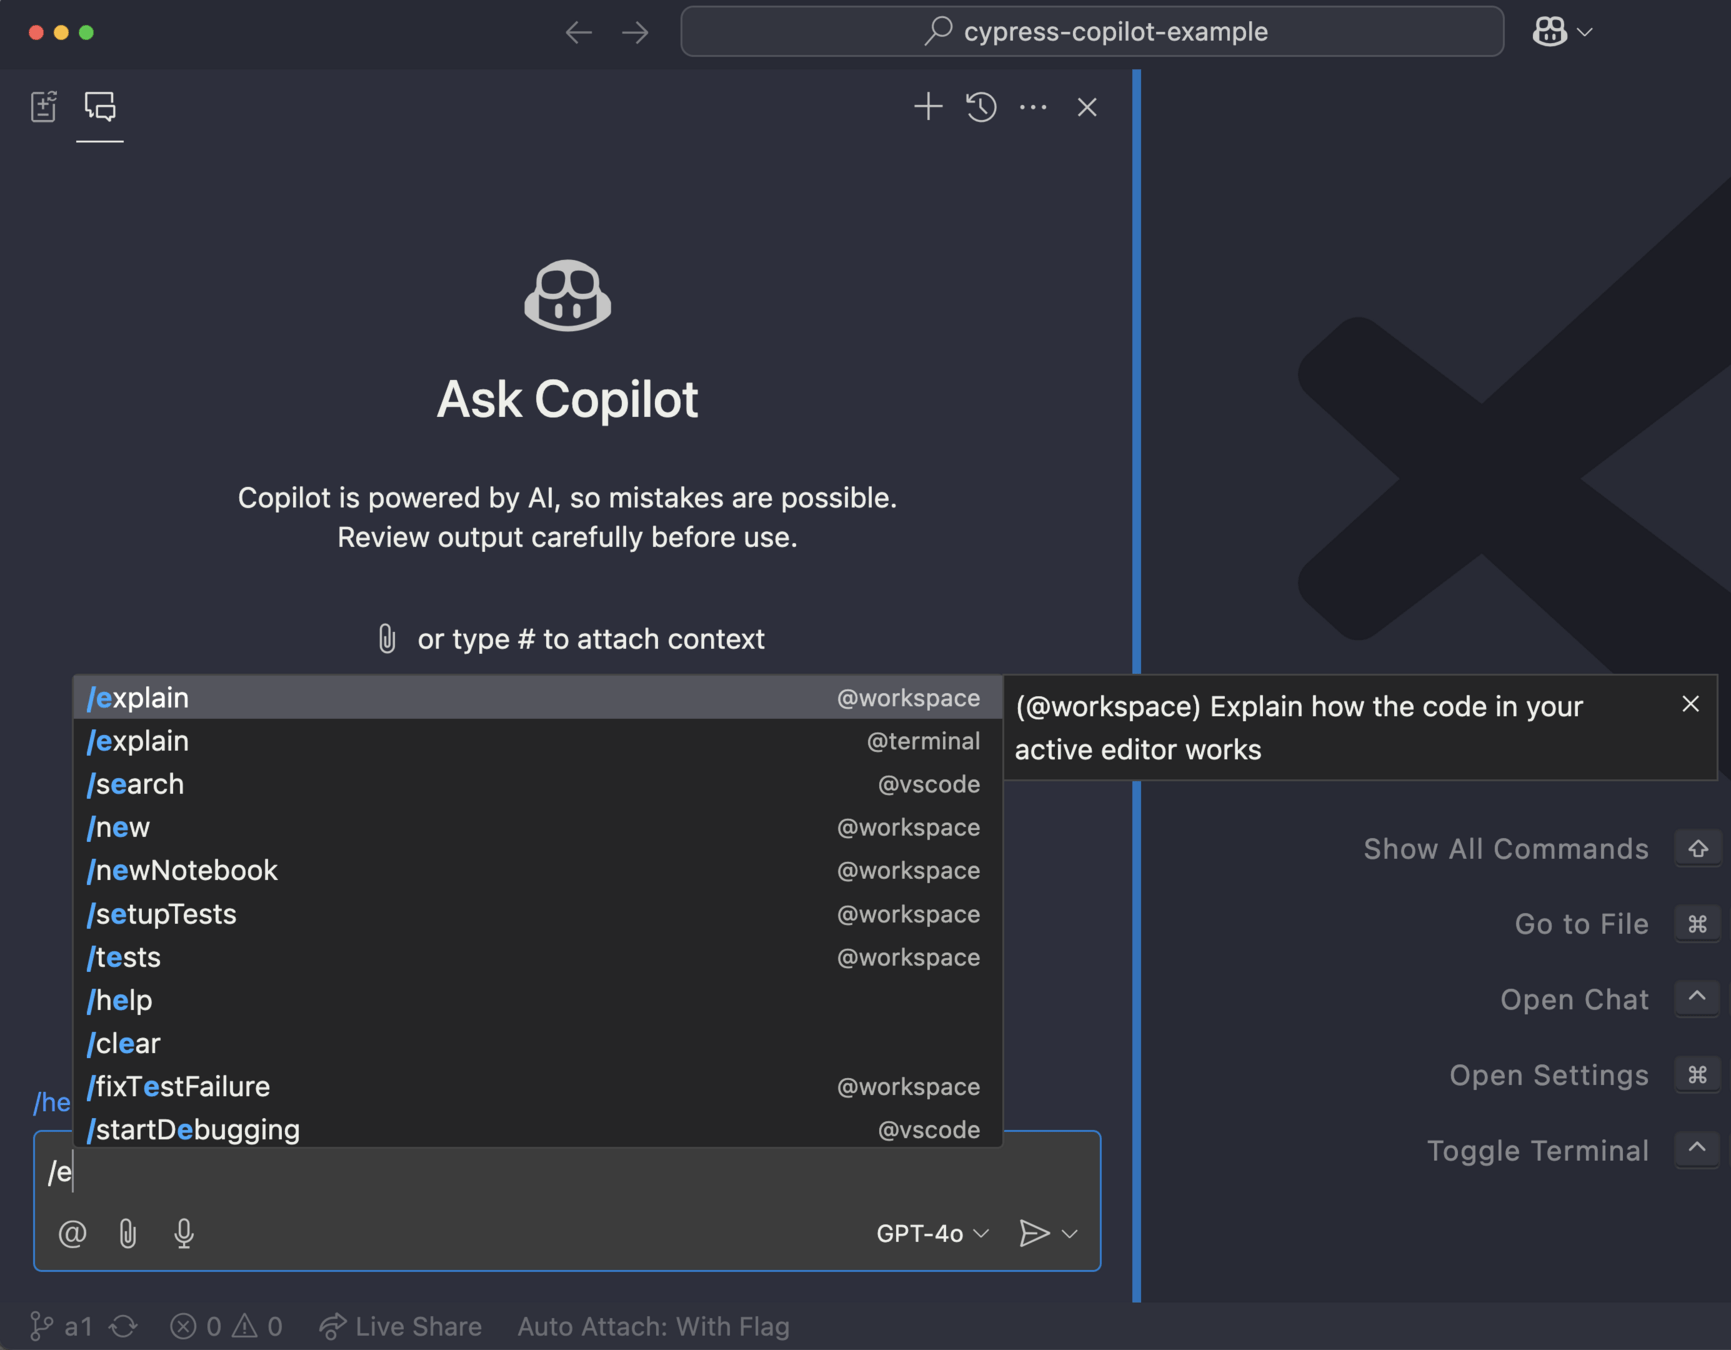Click the /he suggested text above input
Image resolution: width=1731 pixels, height=1350 pixels.
point(52,1102)
